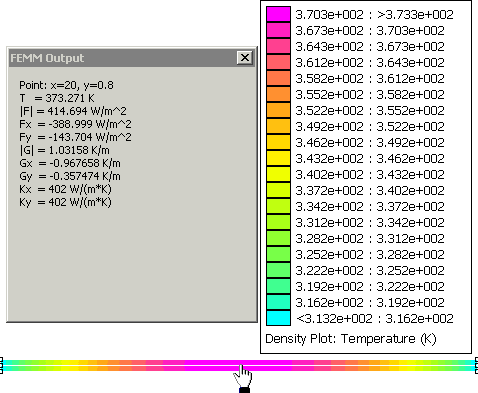
Task: Click the 'Density Plot: Temperature (K)' legend title
Action: click(351, 339)
